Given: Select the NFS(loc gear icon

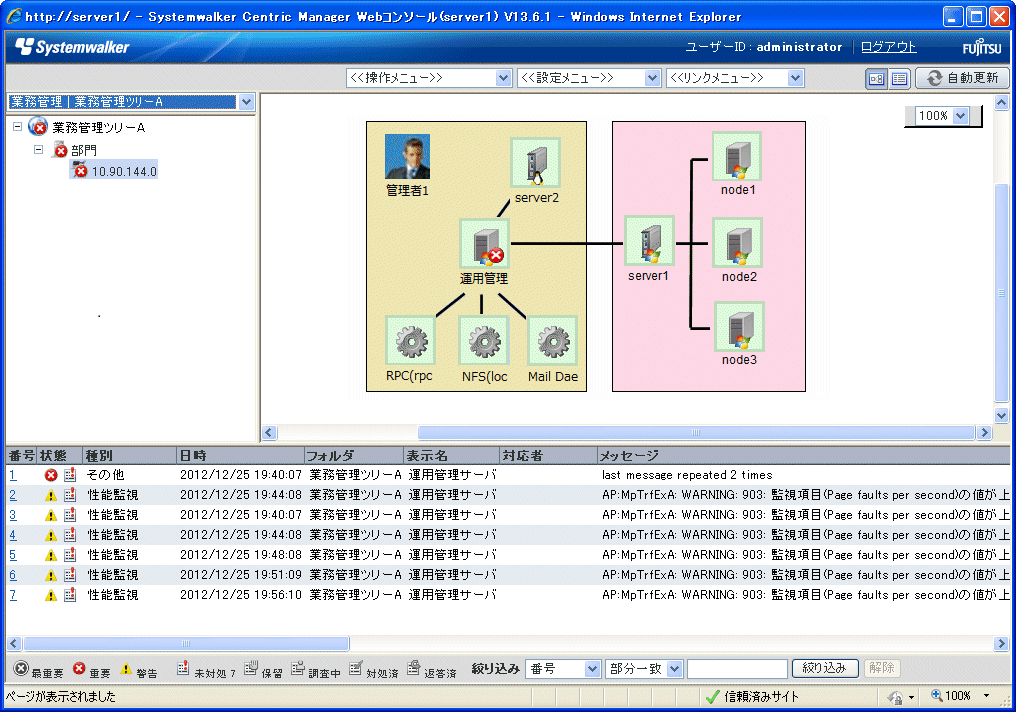Looking at the screenshot, I should point(484,340).
